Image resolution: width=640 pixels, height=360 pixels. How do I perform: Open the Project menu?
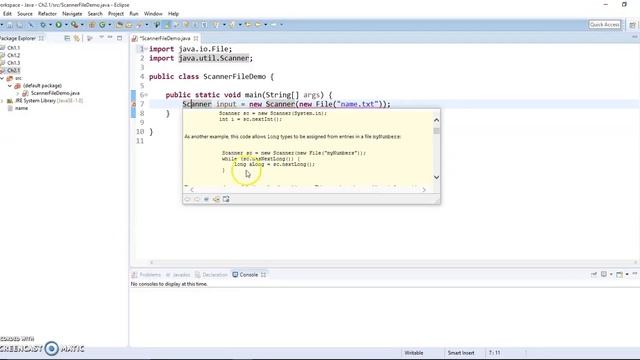point(116,14)
